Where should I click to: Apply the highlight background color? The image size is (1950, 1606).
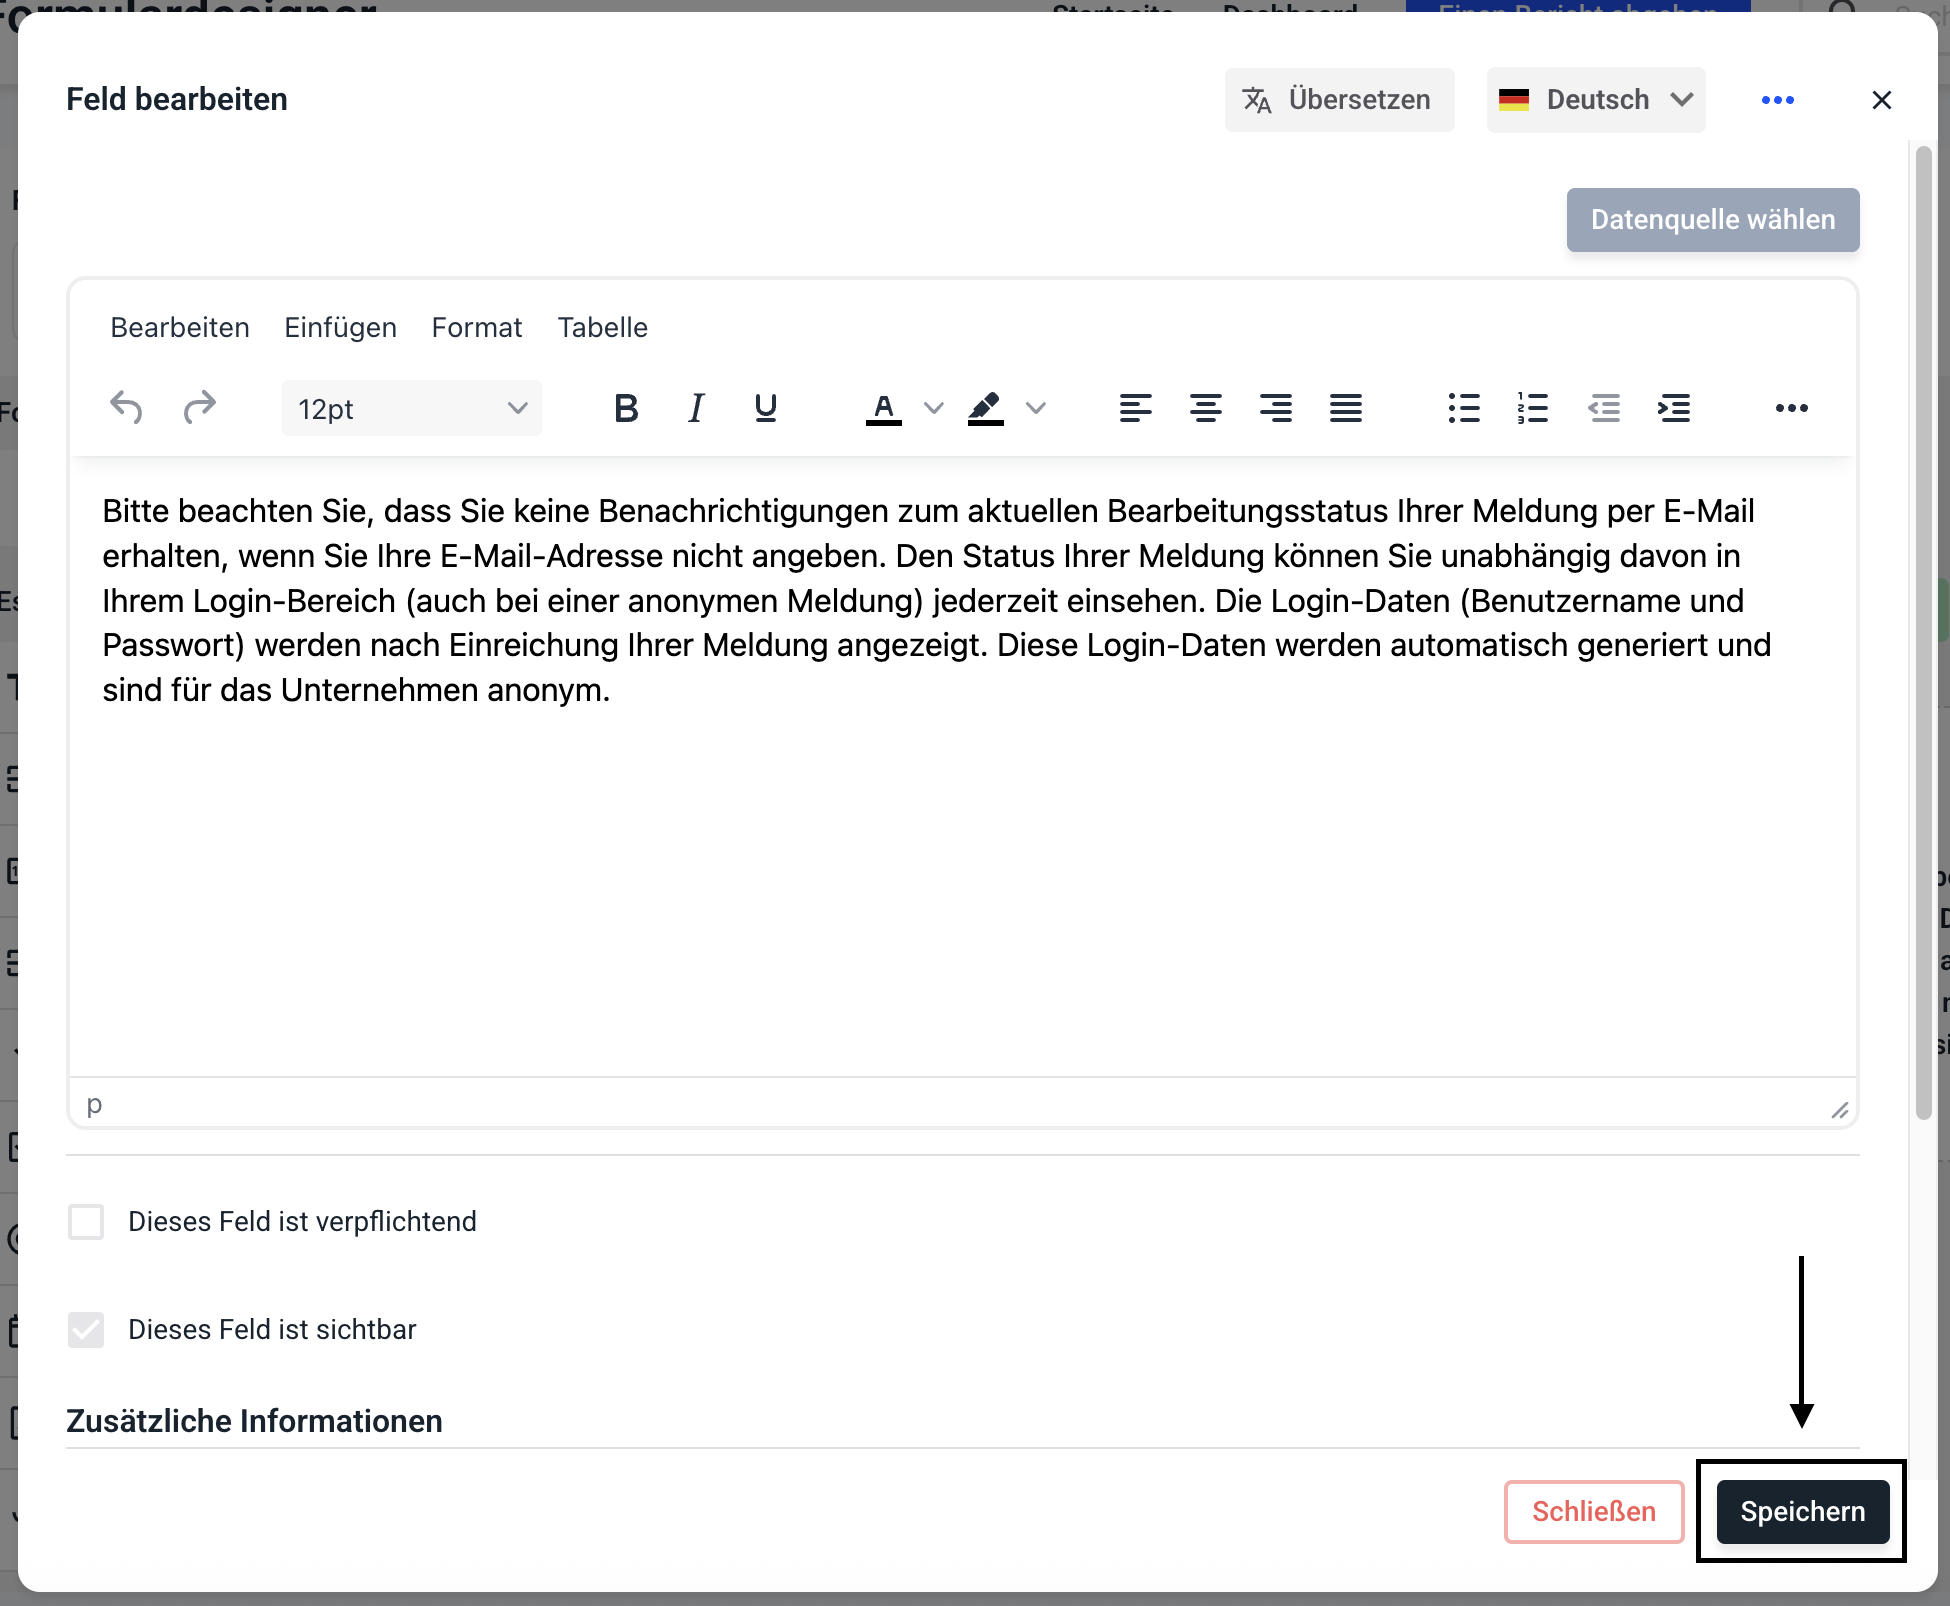(x=986, y=408)
